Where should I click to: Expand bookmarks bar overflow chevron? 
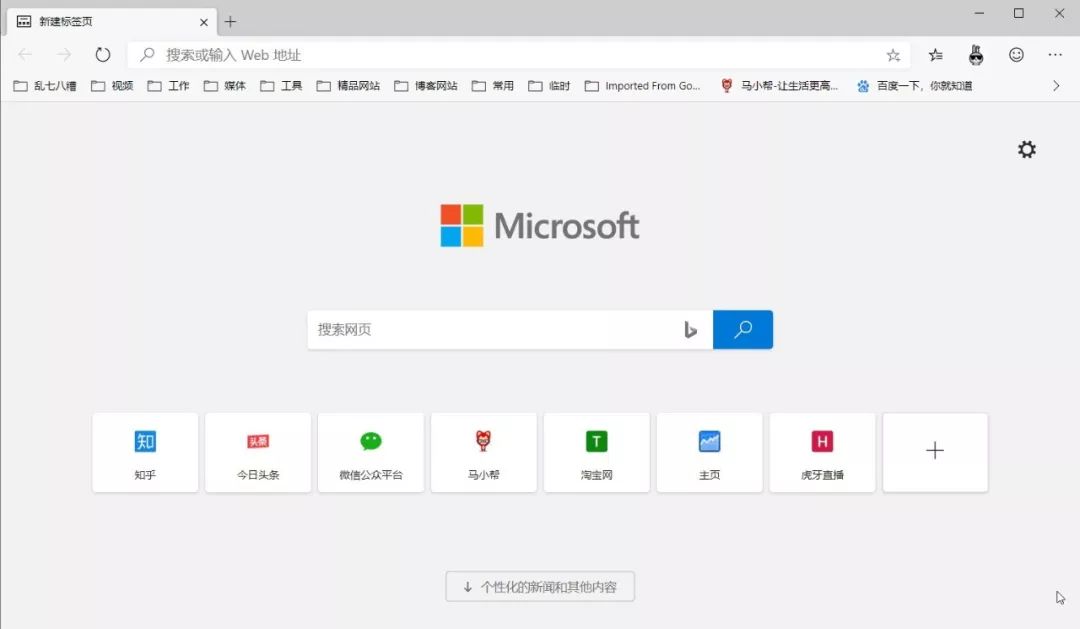coord(1056,86)
